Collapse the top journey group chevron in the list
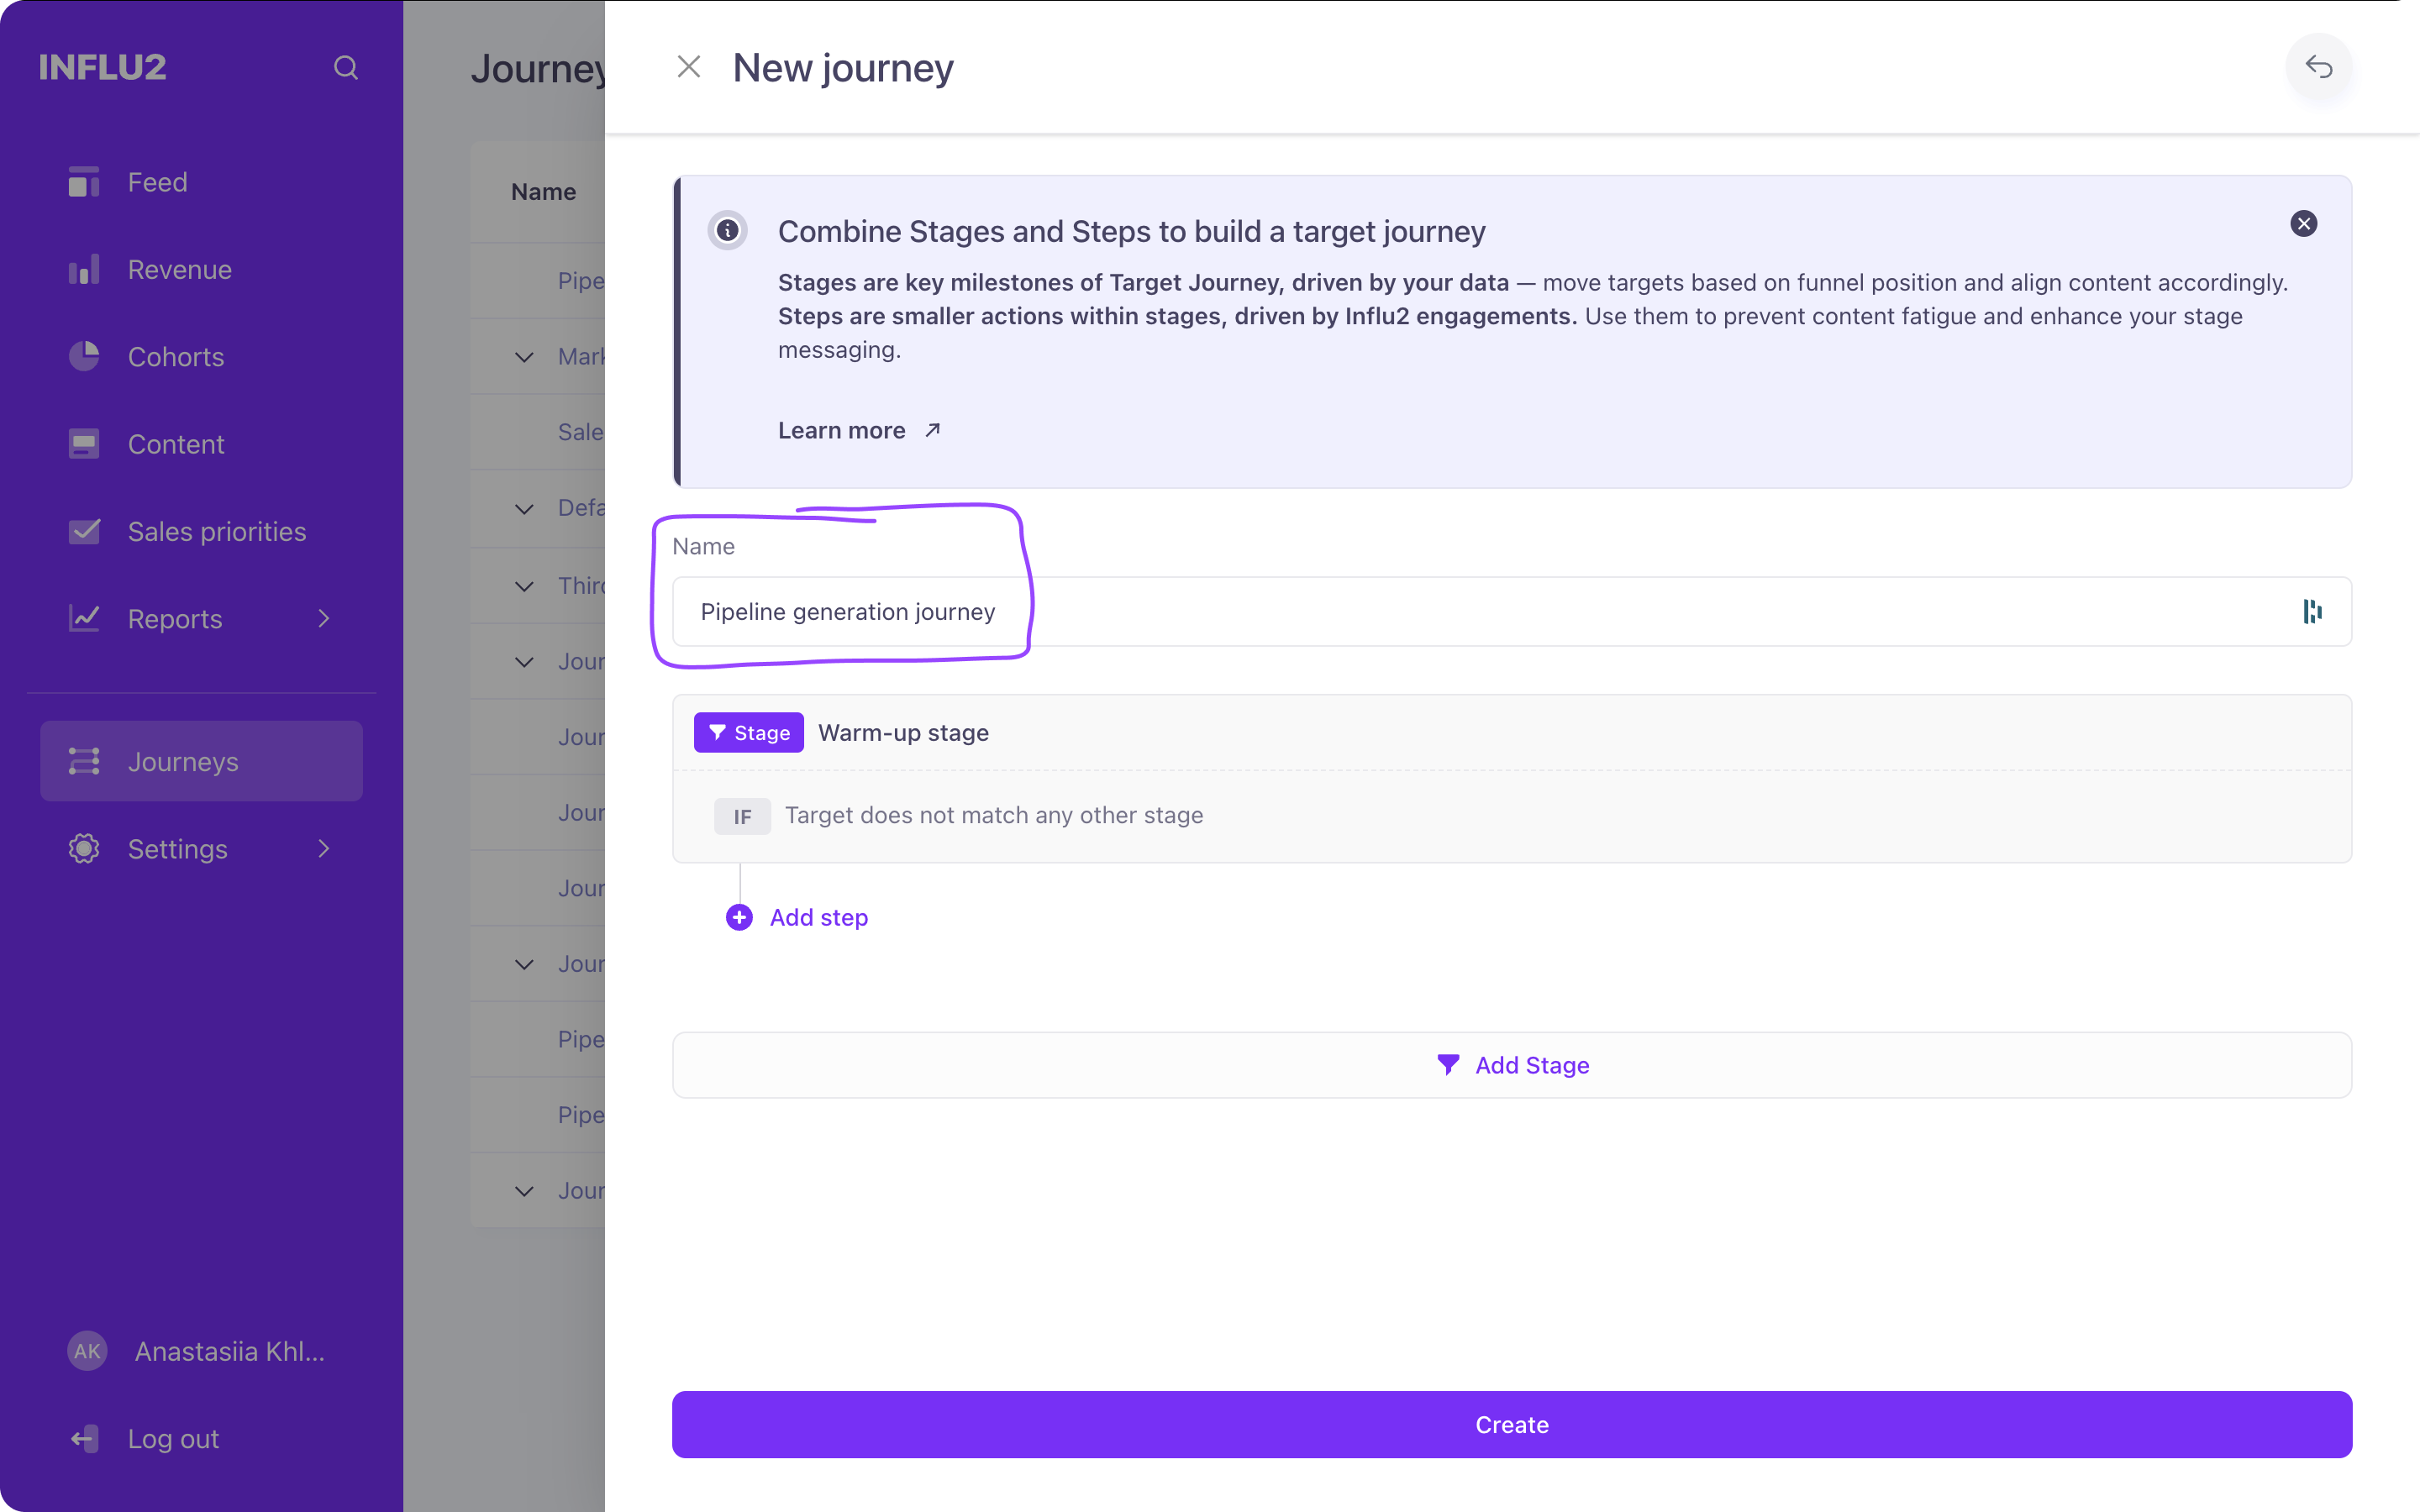 (524, 356)
